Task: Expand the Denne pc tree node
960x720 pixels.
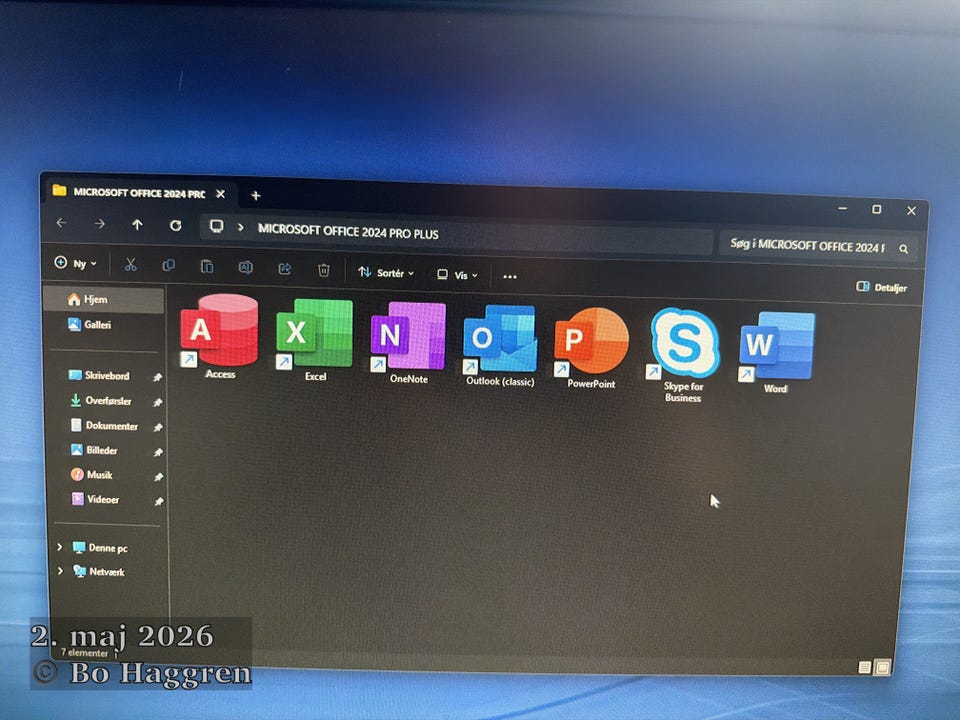Action: pos(59,546)
